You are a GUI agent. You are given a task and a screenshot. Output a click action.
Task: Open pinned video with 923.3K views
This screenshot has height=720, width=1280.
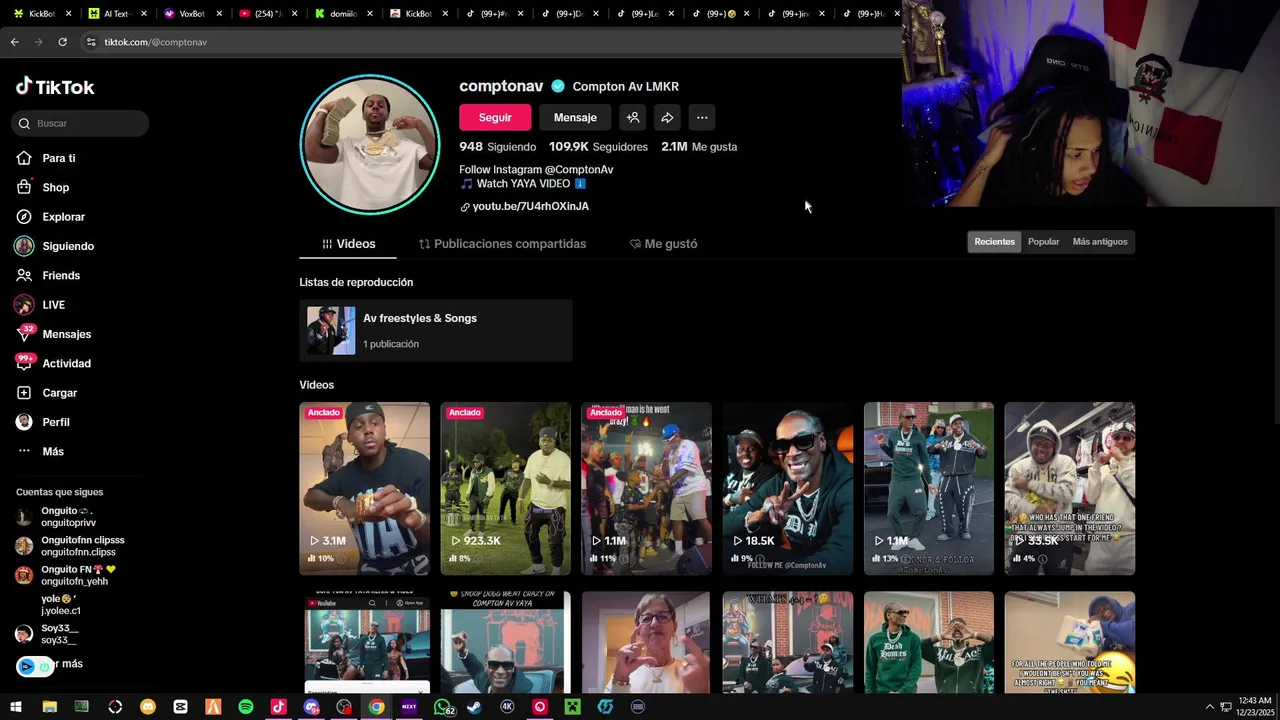505,488
